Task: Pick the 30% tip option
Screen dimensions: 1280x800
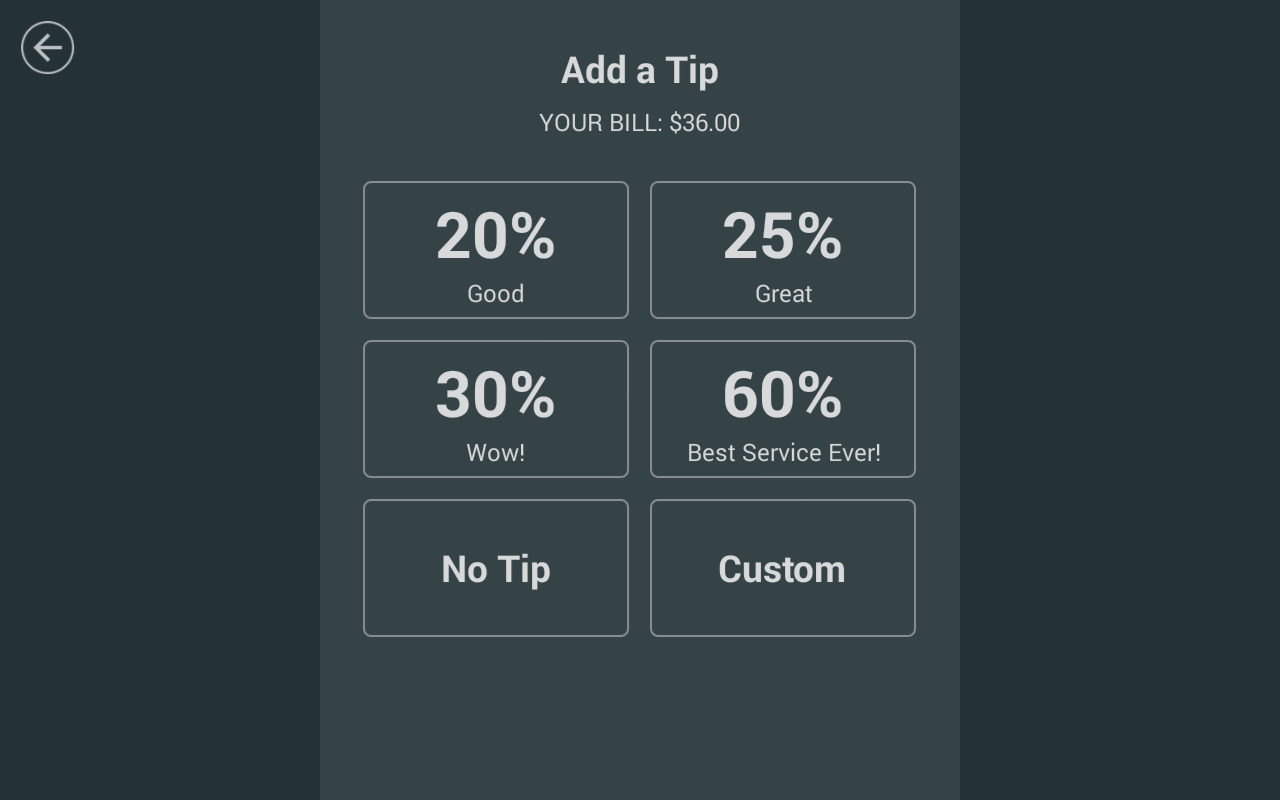Action: (495, 409)
